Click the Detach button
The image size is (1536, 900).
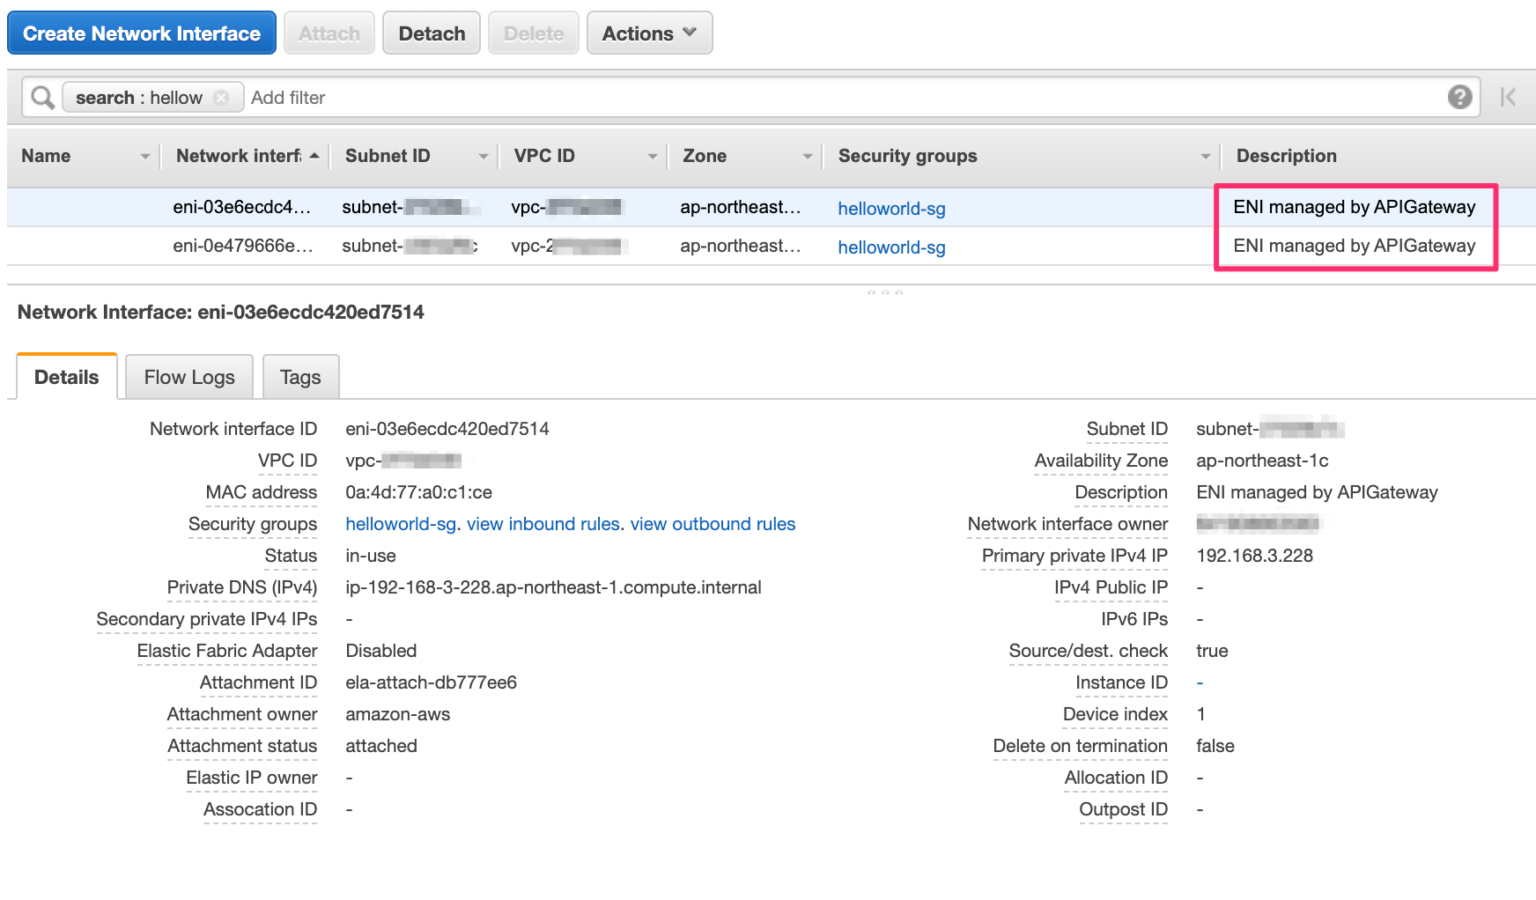(431, 32)
